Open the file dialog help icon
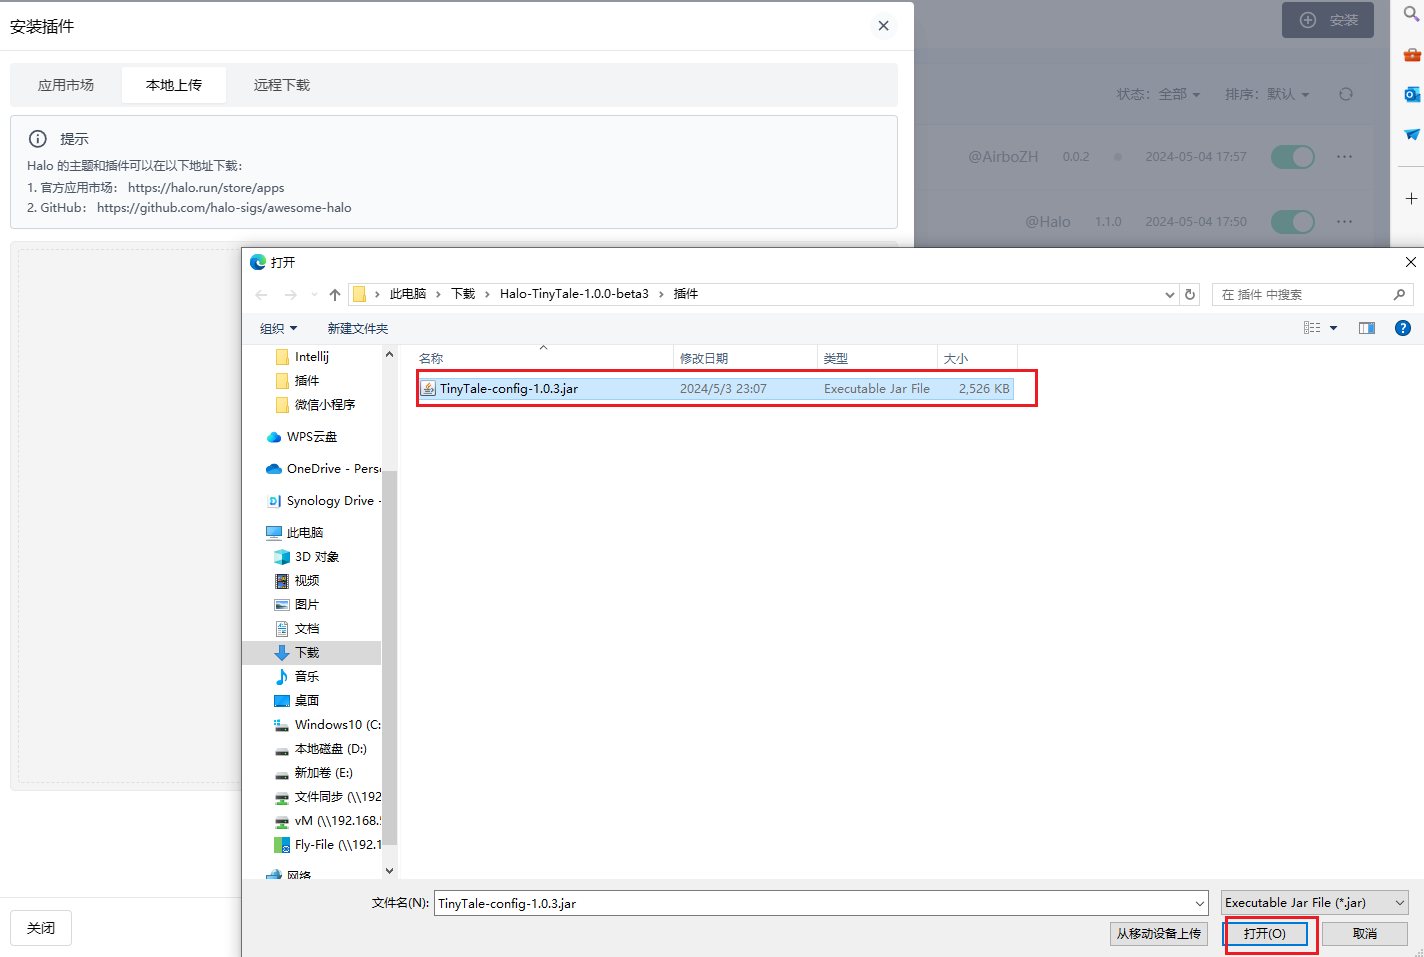The width and height of the screenshot is (1424, 957). (1403, 328)
